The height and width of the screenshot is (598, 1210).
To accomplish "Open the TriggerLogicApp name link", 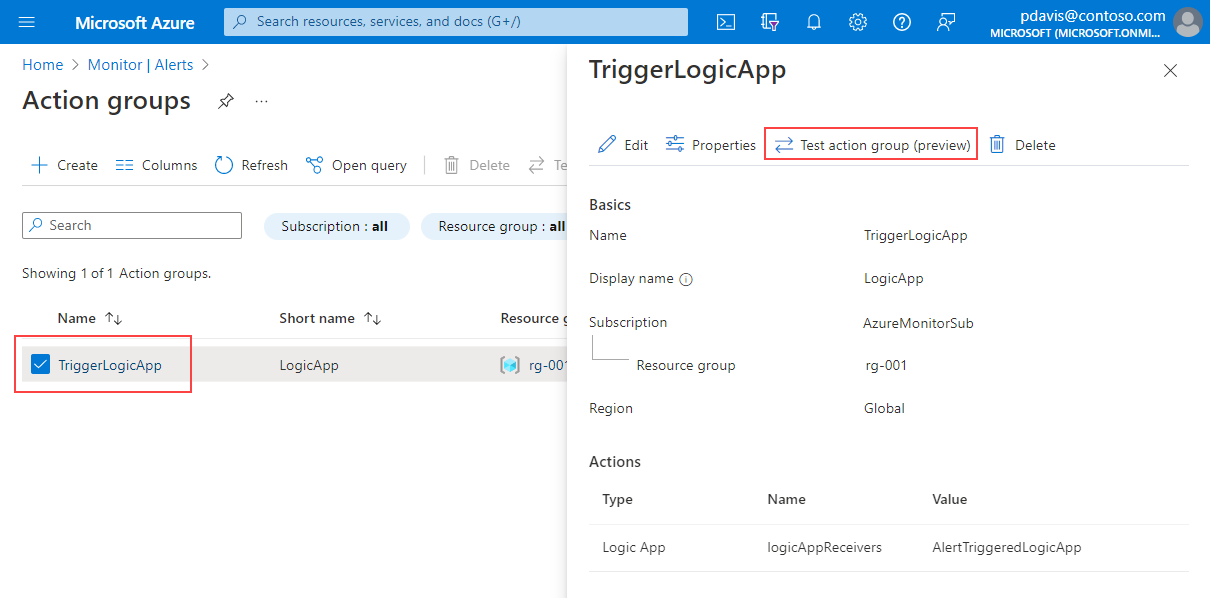I will point(110,365).
